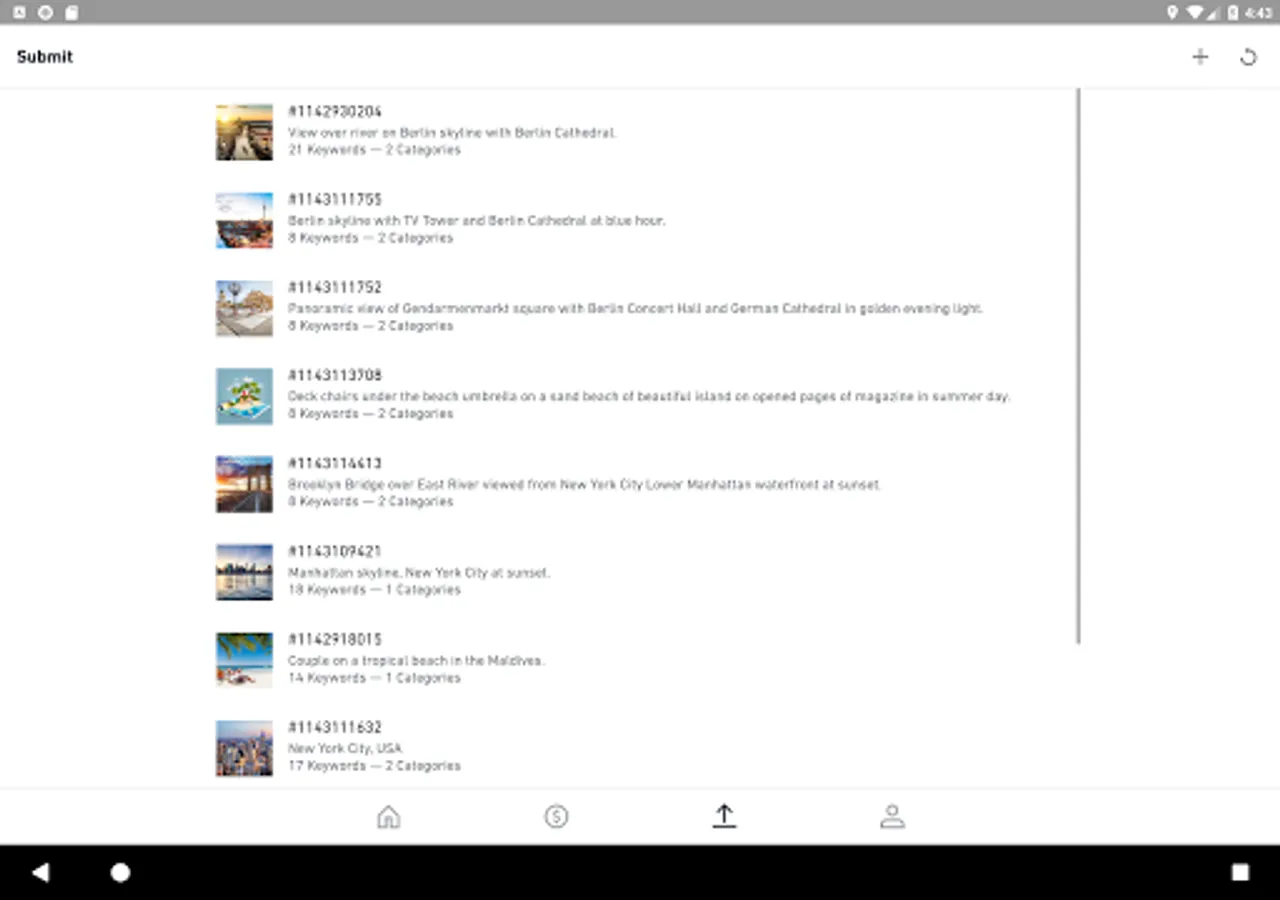Open Manhattan skyline thumbnail
Viewport: 1280px width, 900px height.
tap(244, 572)
